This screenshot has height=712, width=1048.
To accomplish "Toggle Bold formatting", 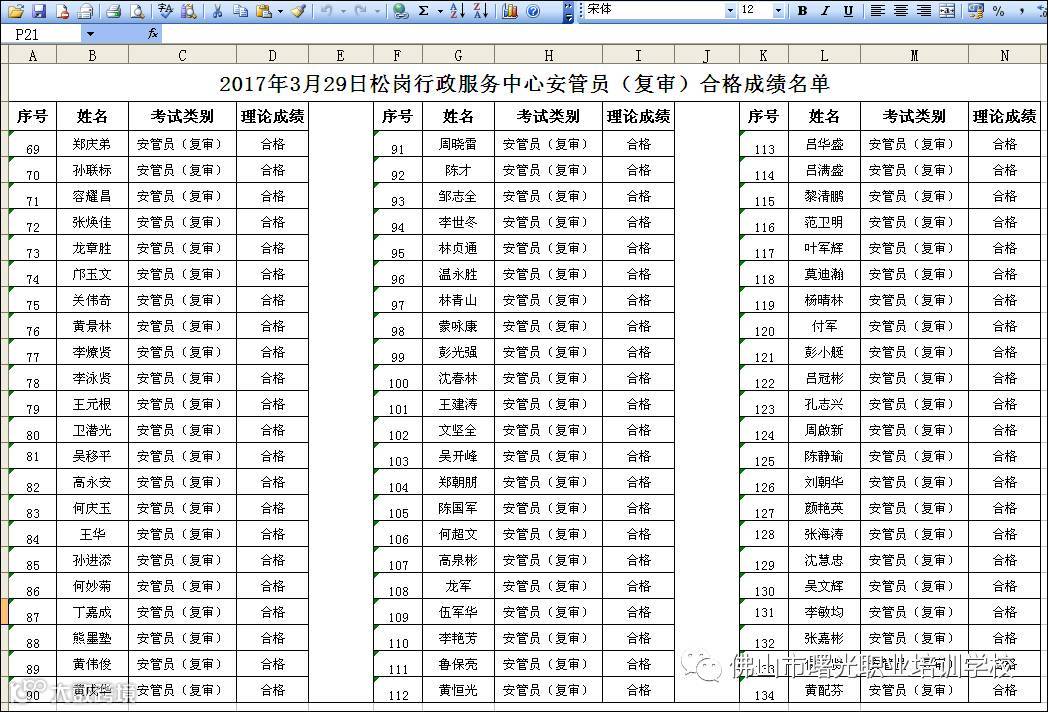I will [x=803, y=11].
